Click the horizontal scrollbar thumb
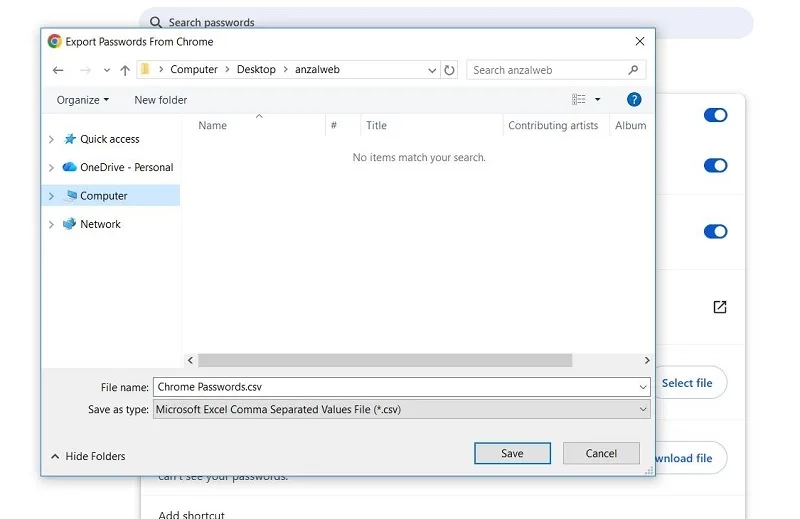 tap(385, 360)
